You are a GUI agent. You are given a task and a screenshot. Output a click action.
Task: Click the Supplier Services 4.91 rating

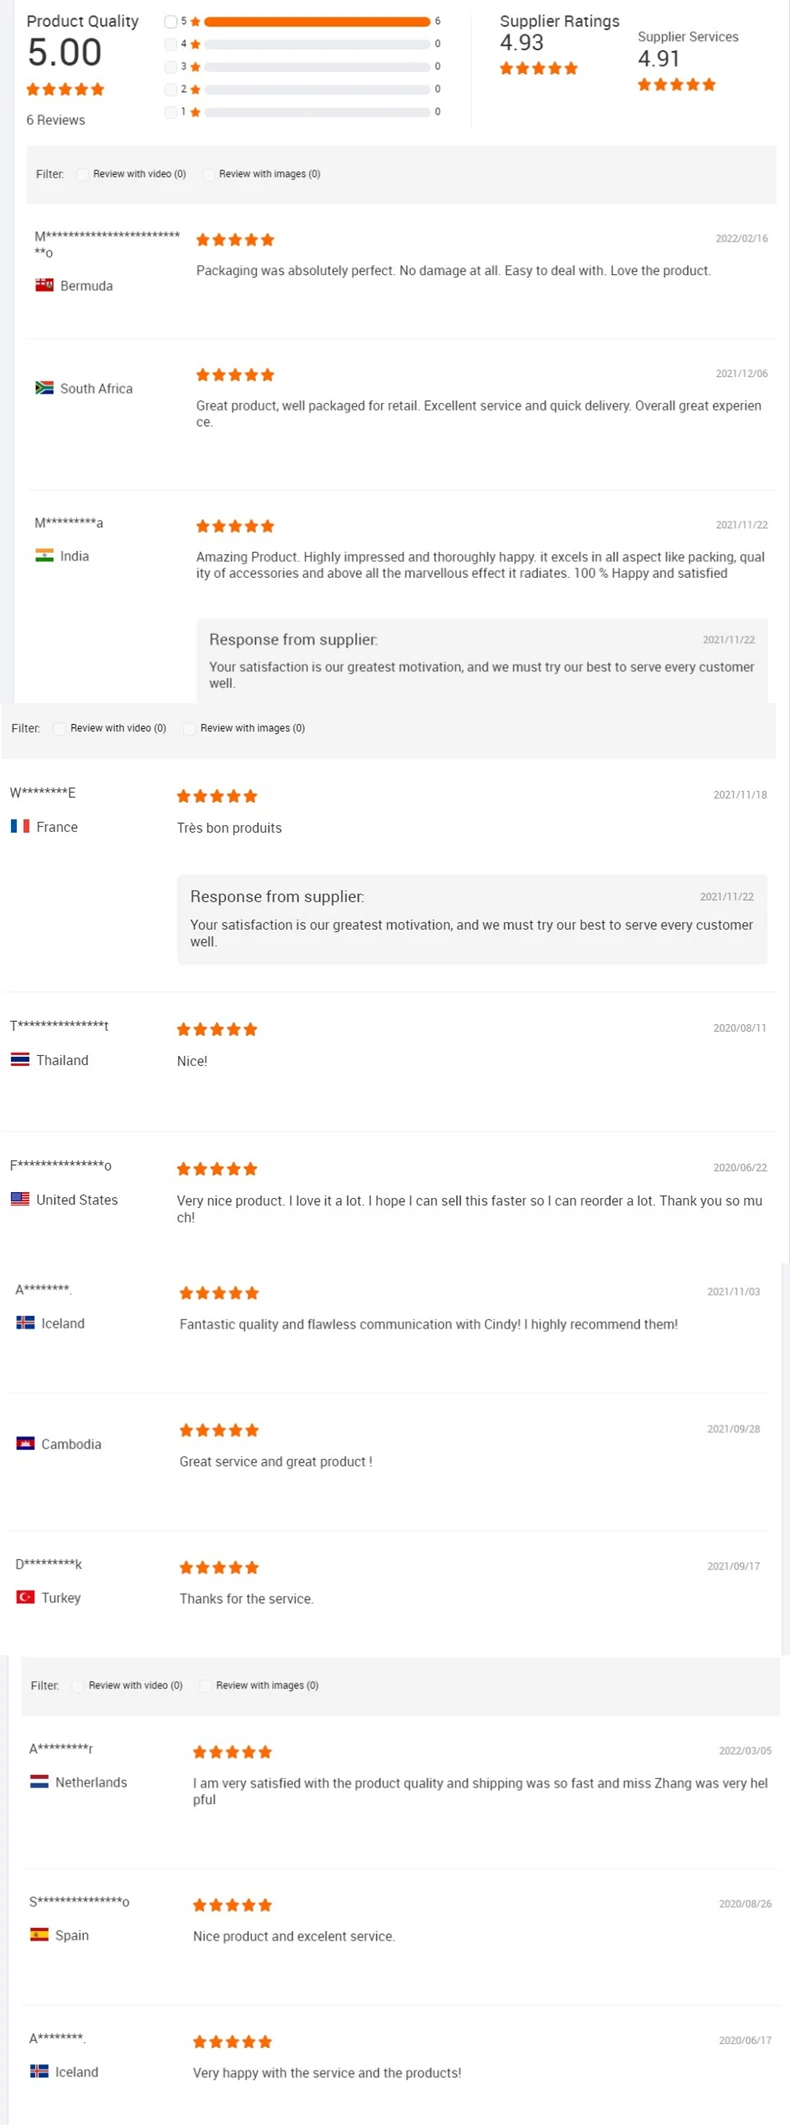[x=661, y=59]
